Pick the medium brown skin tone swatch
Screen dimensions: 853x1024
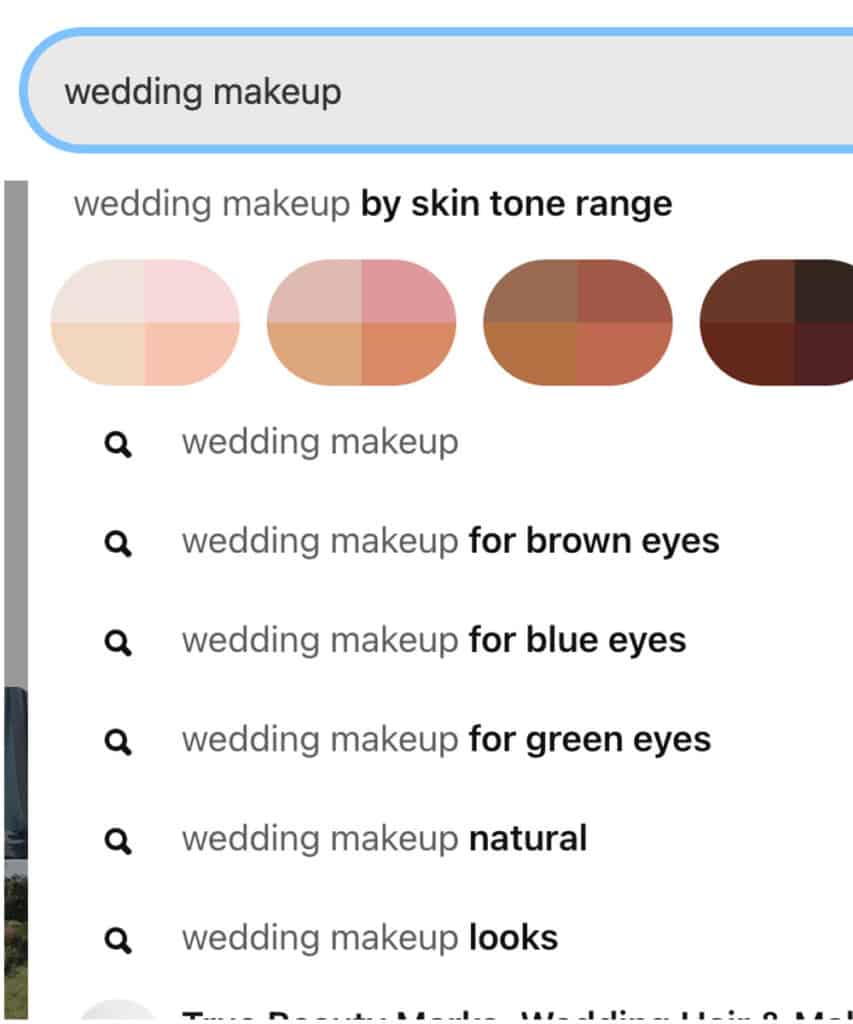[x=577, y=322]
